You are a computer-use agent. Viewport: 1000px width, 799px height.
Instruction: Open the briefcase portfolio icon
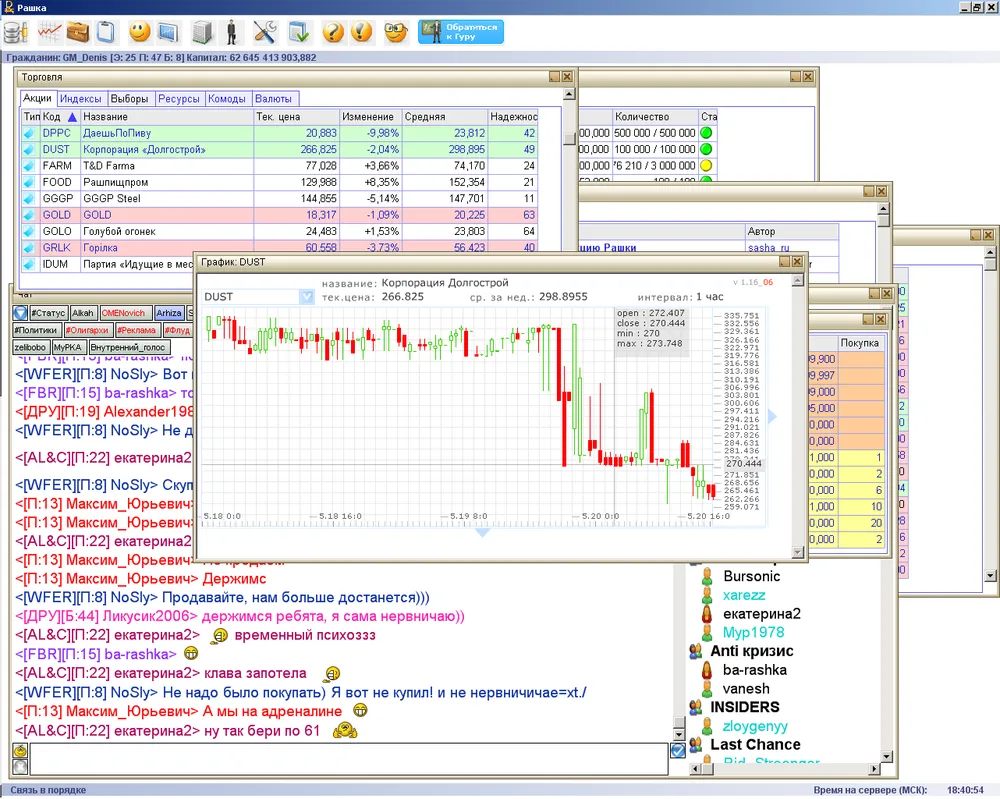click(x=77, y=32)
